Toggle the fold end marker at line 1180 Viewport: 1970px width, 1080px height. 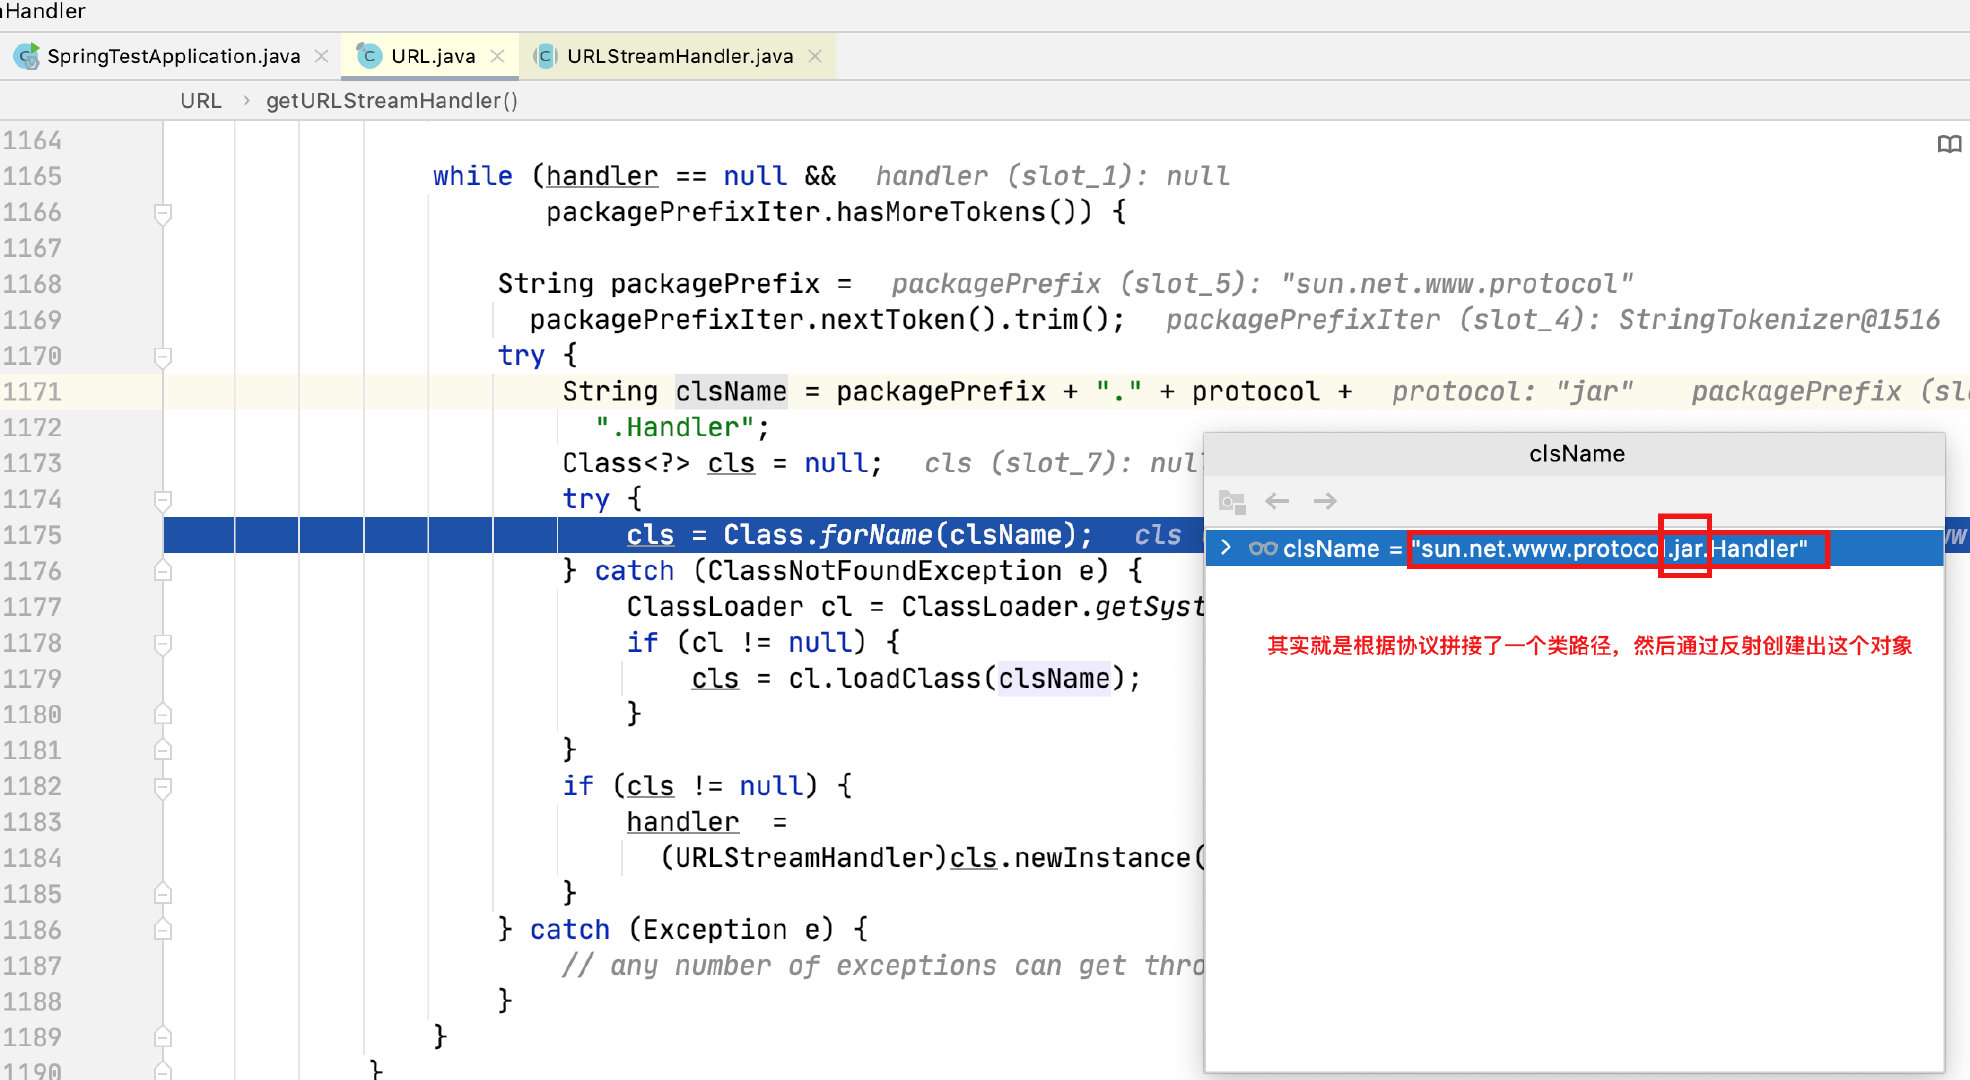click(163, 714)
